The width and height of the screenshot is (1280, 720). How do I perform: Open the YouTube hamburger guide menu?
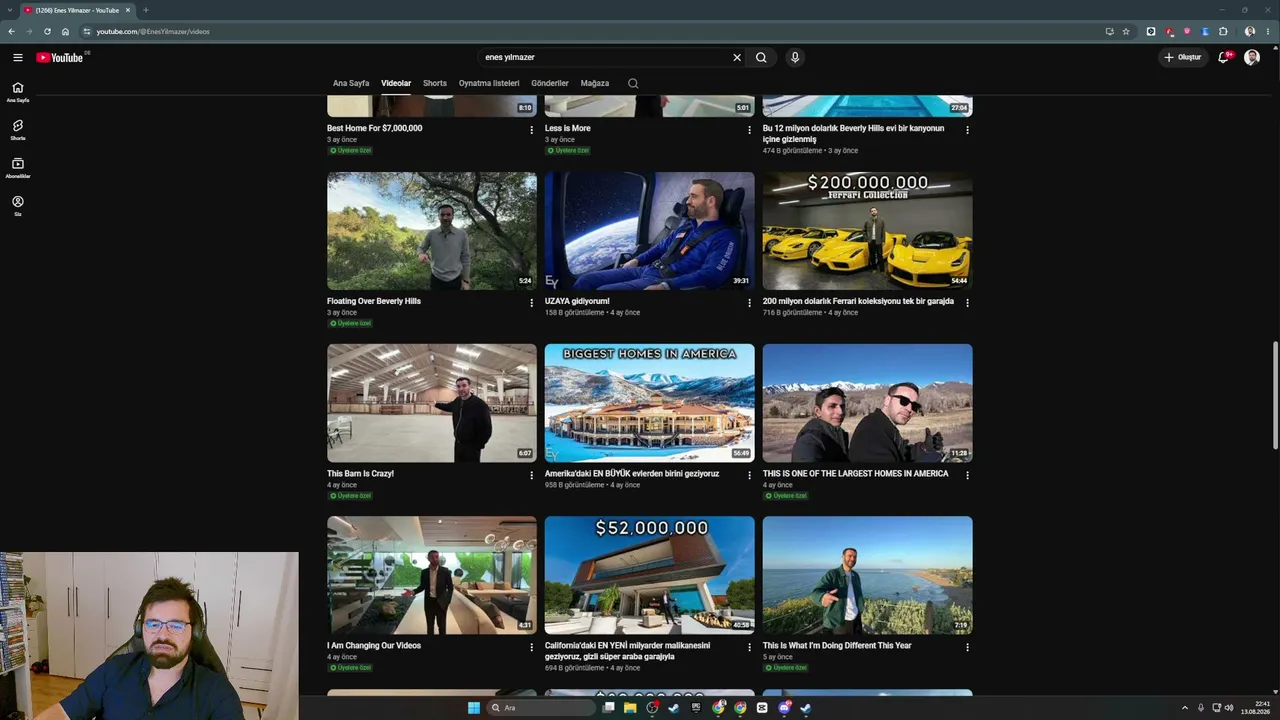point(17,57)
